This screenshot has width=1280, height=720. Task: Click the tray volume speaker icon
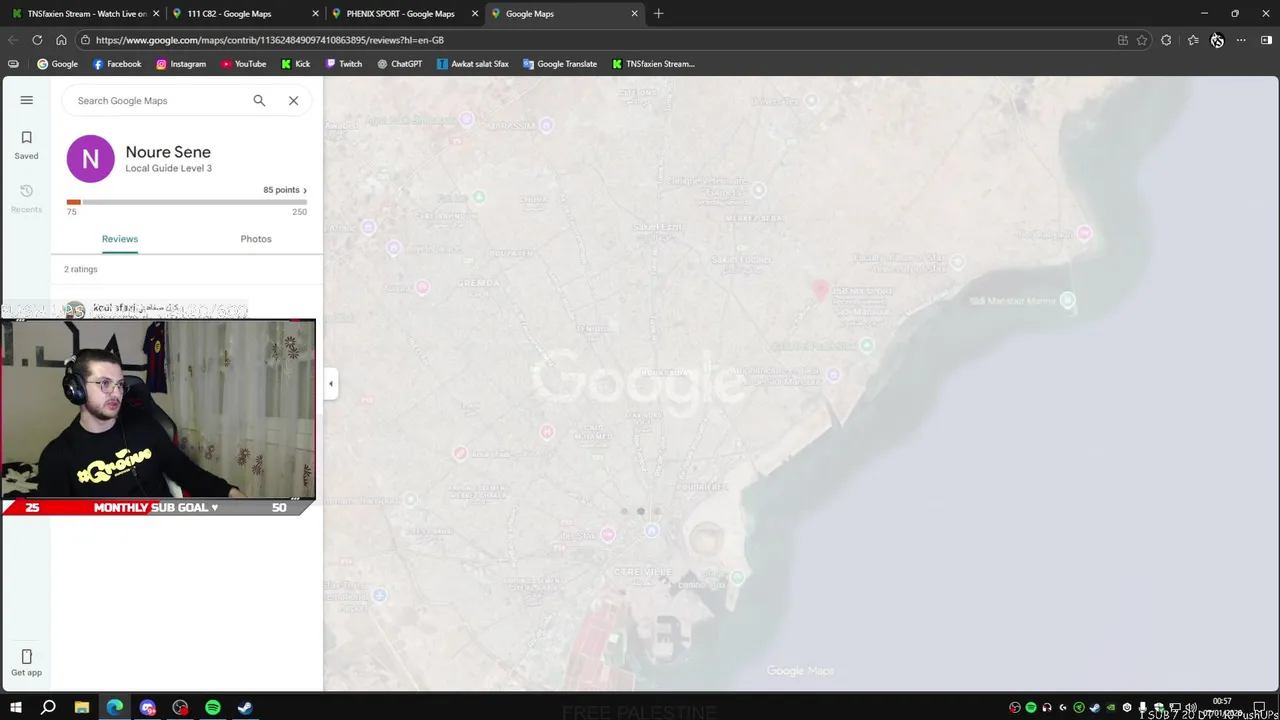coord(1190,708)
